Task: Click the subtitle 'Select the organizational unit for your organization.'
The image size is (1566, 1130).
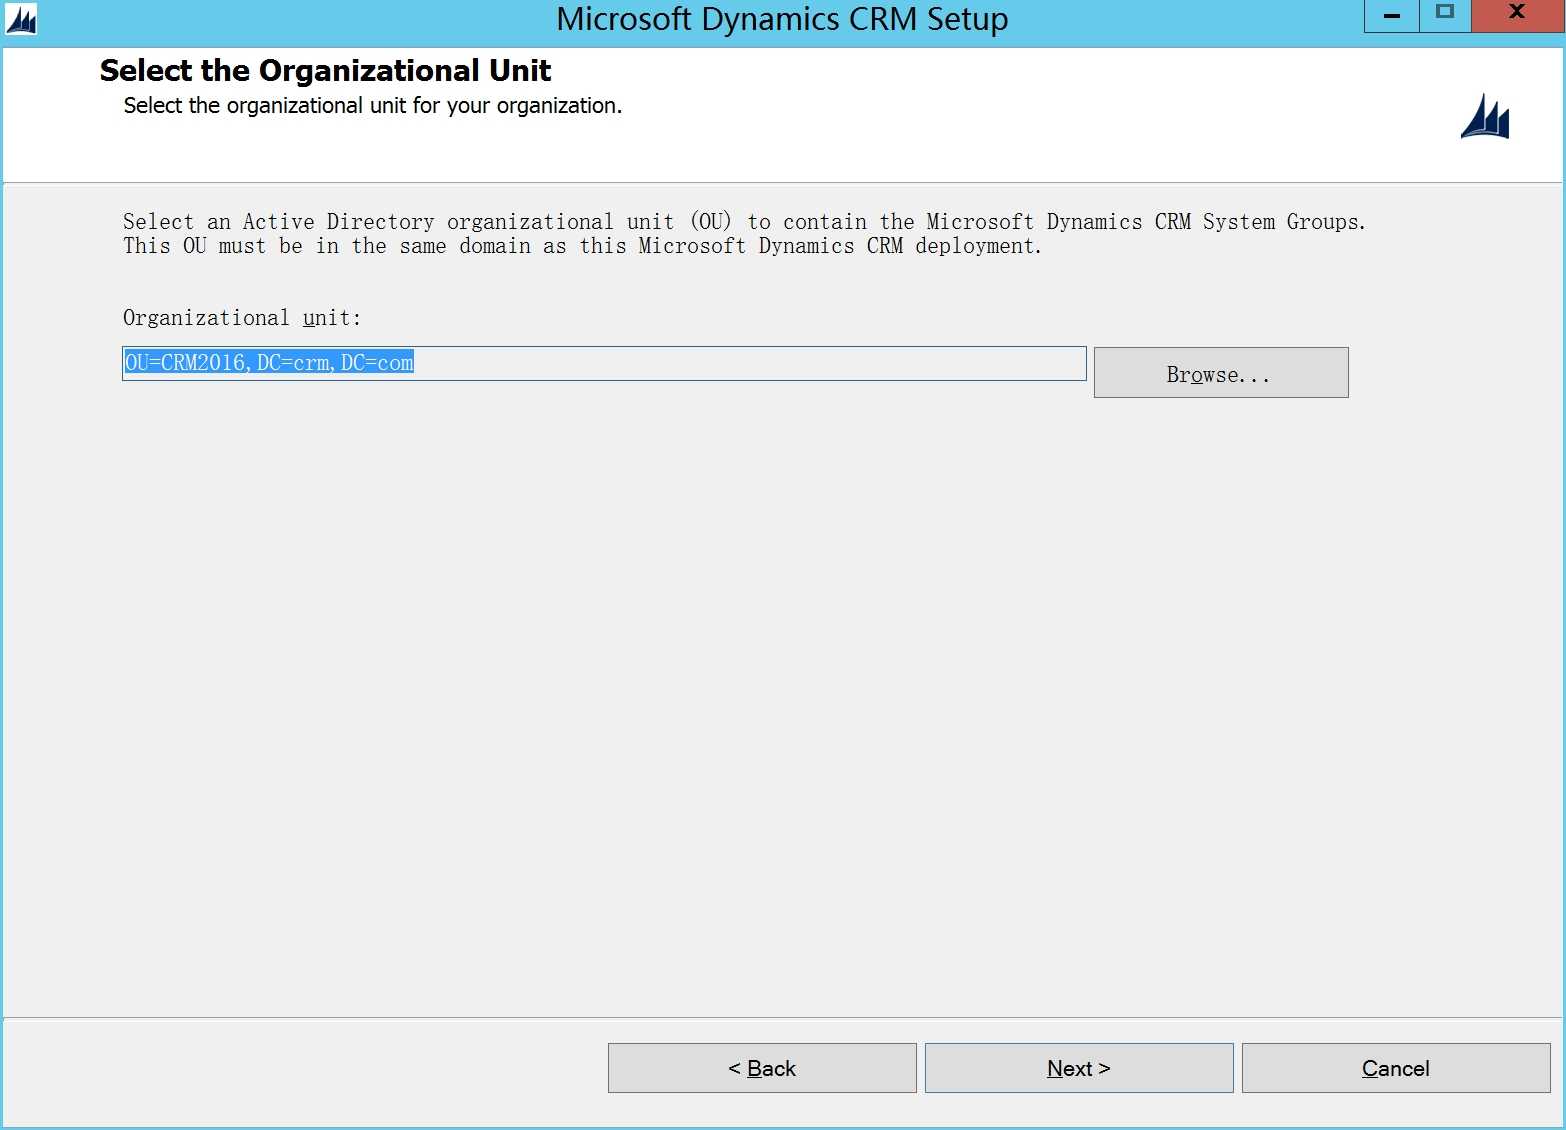Action: coord(372,106)
